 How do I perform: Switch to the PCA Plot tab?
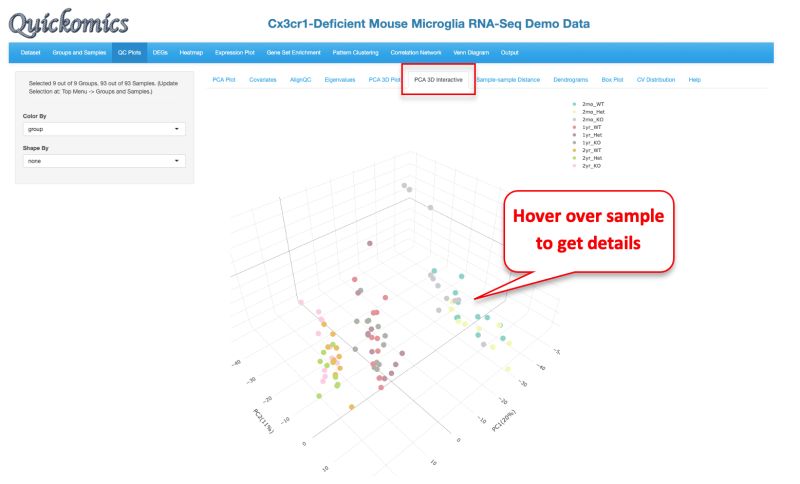(224, 80)
